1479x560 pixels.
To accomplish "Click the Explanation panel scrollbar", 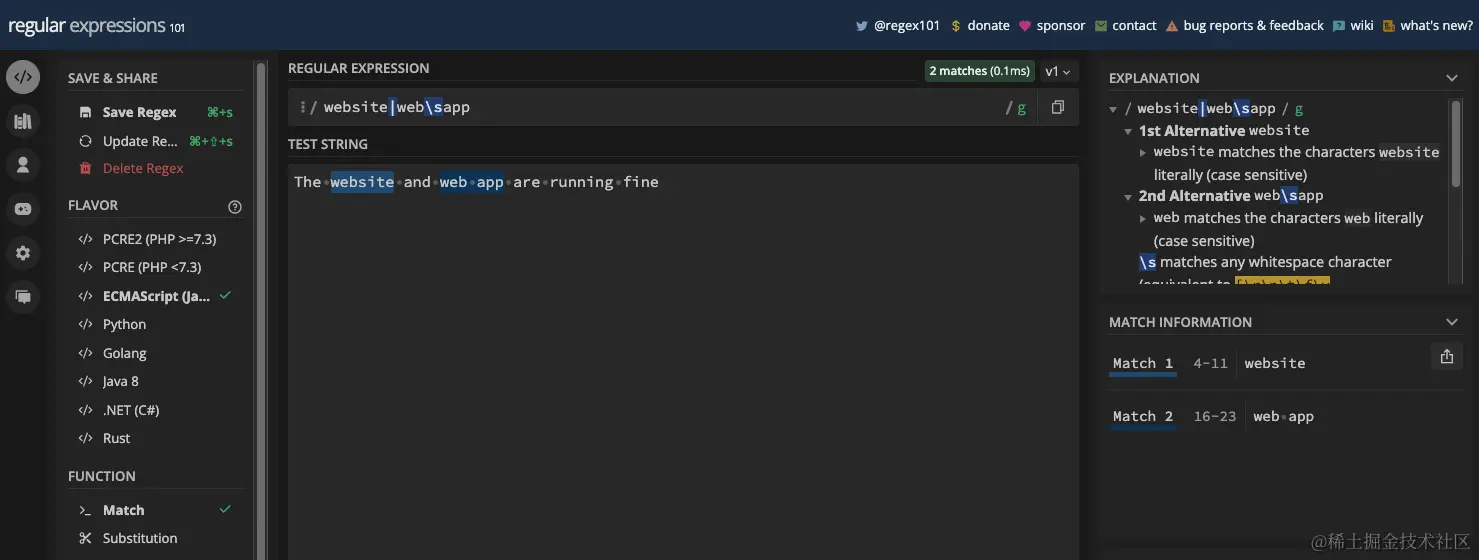I will coord(1456,143).
